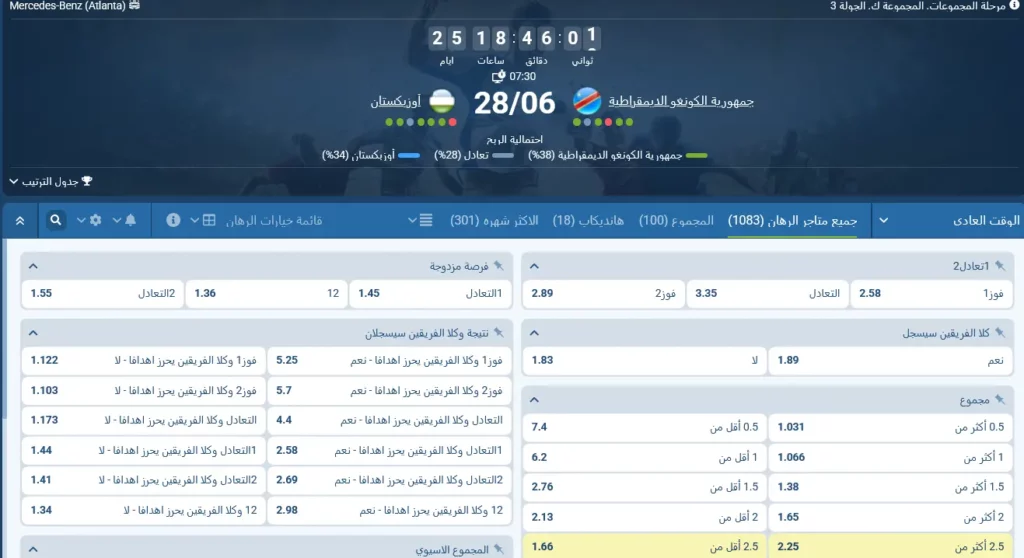Select جميع متاجر الرهان (1083) tab
Image resolution: width=1024 pixels, height=558 pixels.
(792, 221)
